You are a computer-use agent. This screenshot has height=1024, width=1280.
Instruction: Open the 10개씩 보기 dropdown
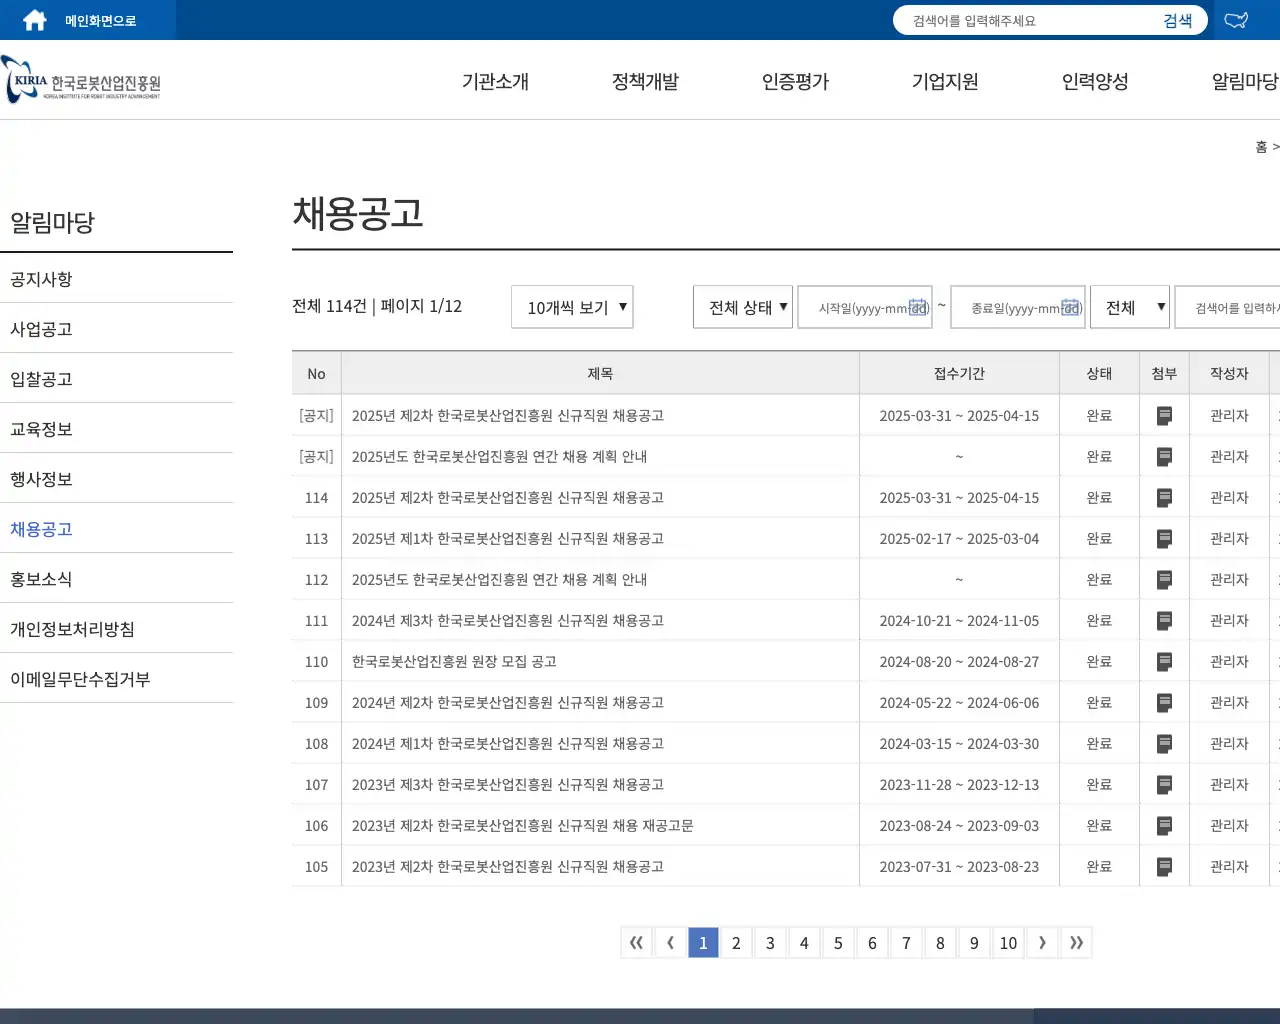pyautogui.click(x=571, y=307)
